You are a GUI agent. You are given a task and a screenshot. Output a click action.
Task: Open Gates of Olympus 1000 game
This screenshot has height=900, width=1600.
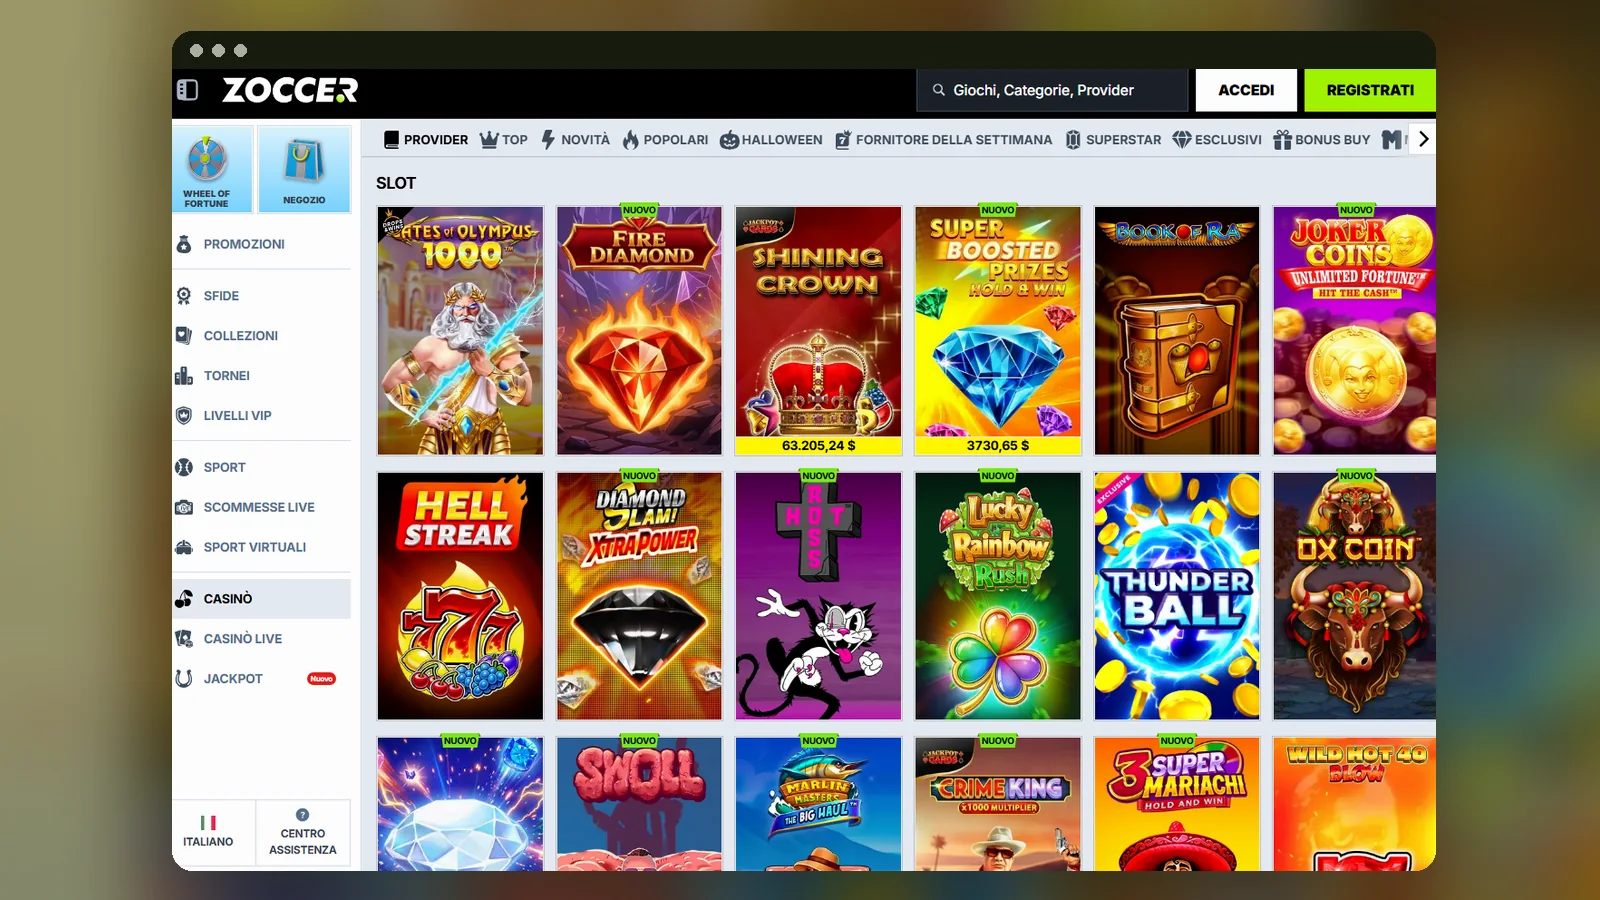460,331
